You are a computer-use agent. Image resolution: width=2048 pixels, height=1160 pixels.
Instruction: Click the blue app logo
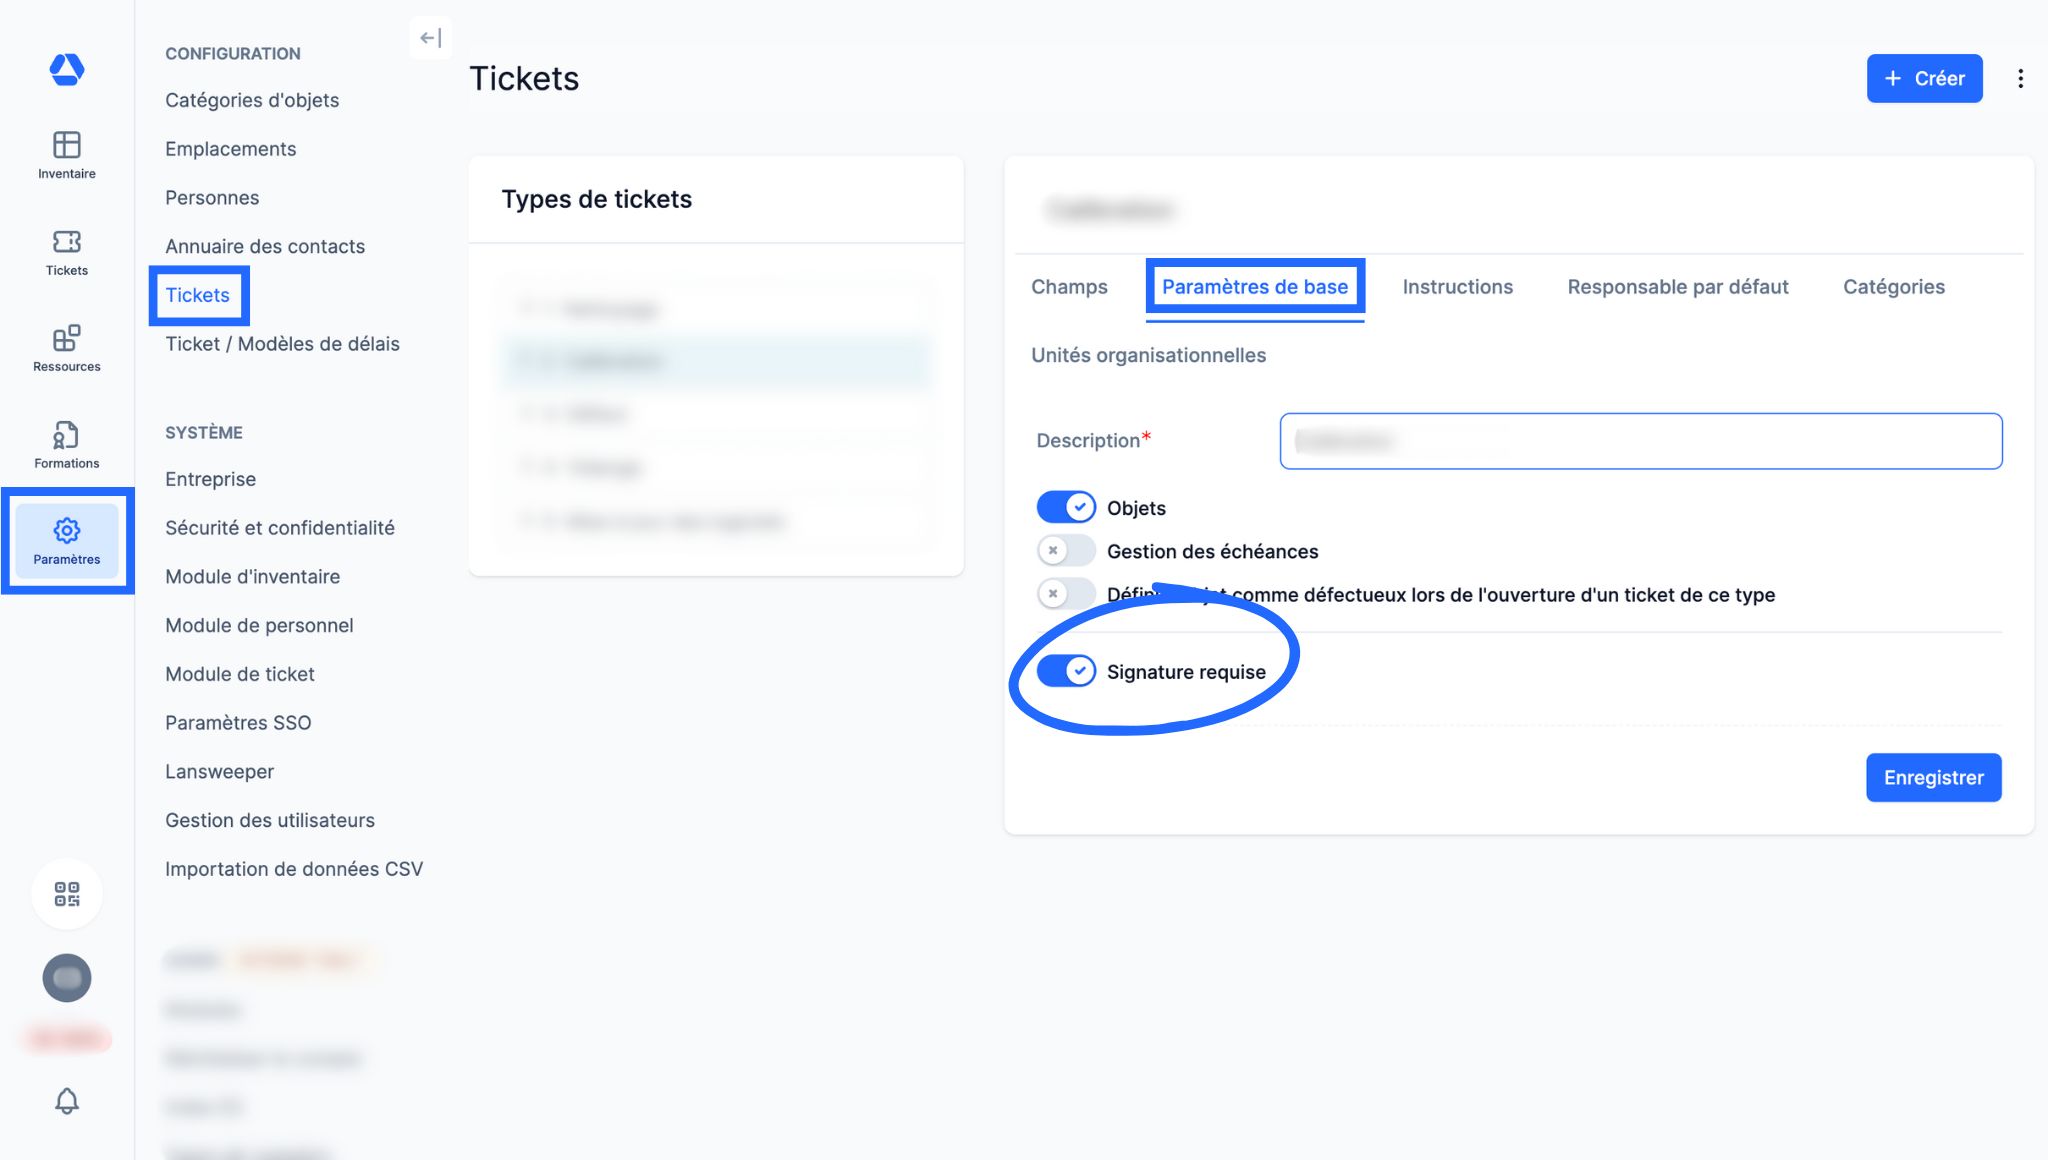click(67, 69)
